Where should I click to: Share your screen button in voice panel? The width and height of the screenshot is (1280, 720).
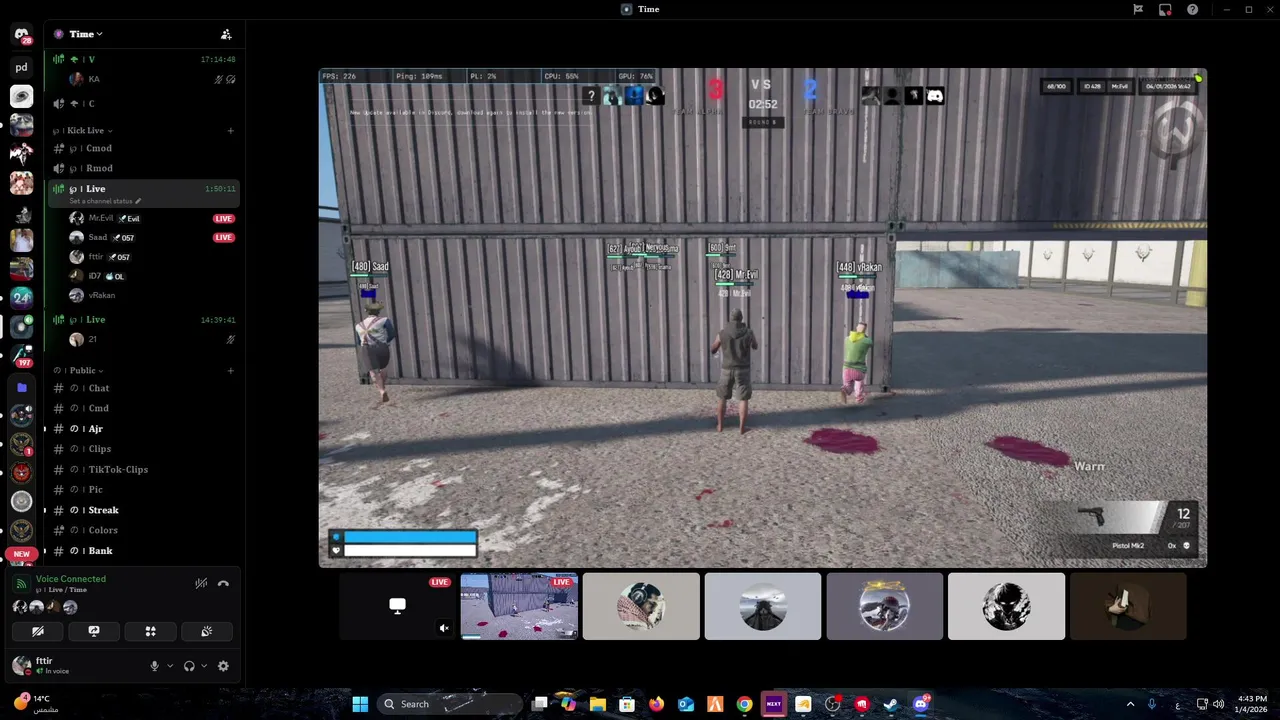[x=94, y=631]
